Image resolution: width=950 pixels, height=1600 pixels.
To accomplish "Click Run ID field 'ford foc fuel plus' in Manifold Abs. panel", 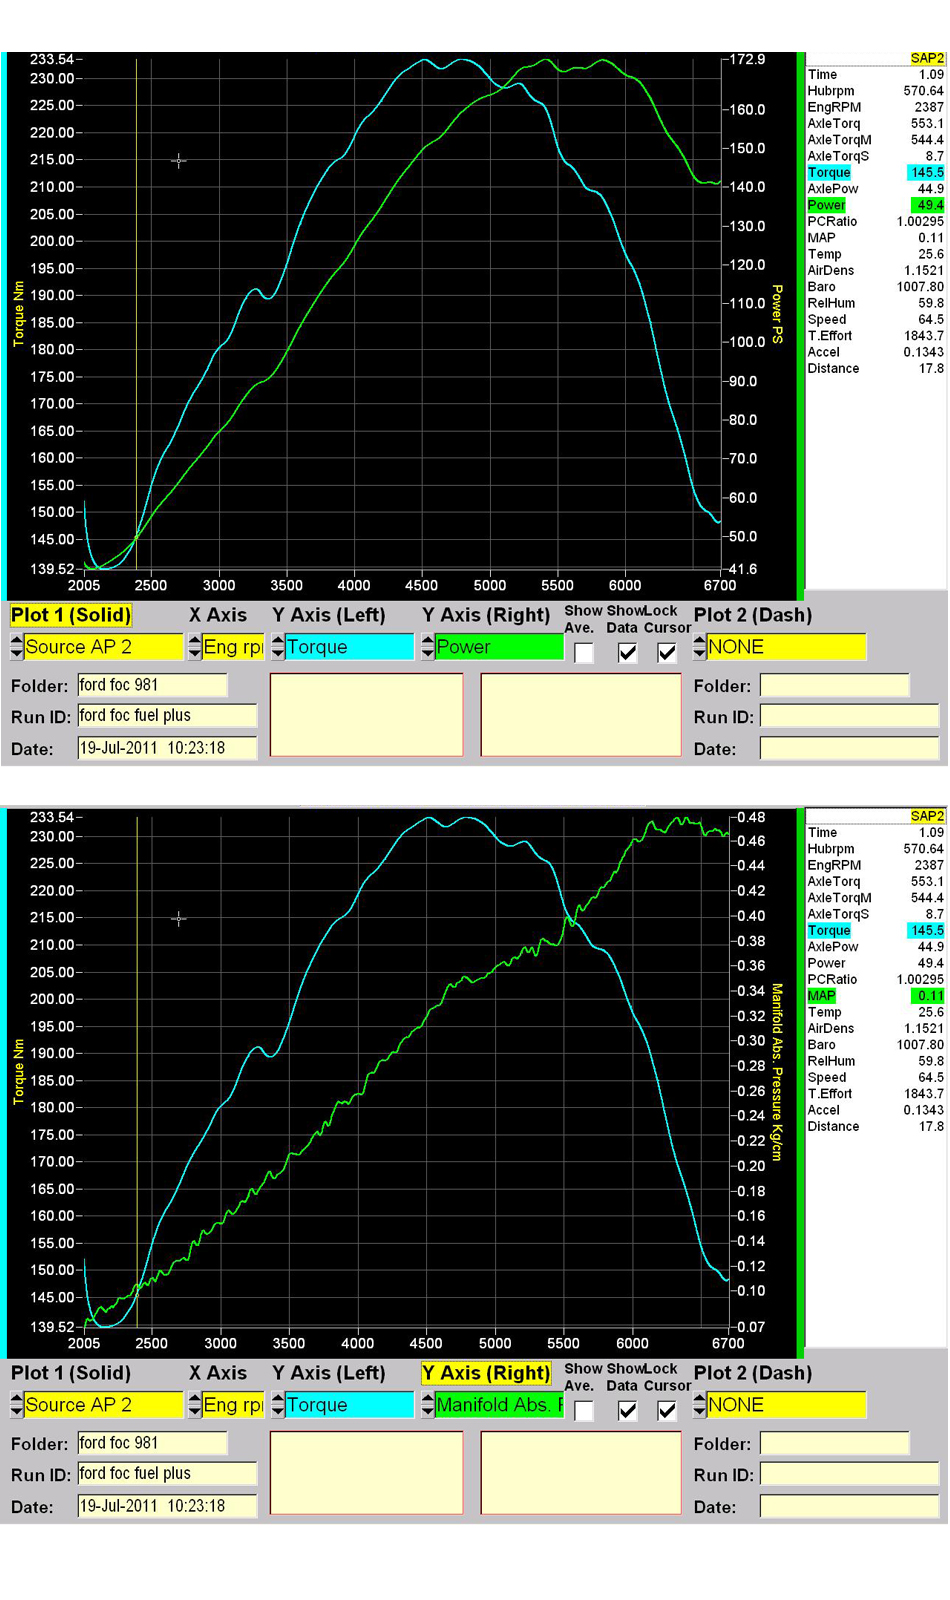I will click(167, 1474).
